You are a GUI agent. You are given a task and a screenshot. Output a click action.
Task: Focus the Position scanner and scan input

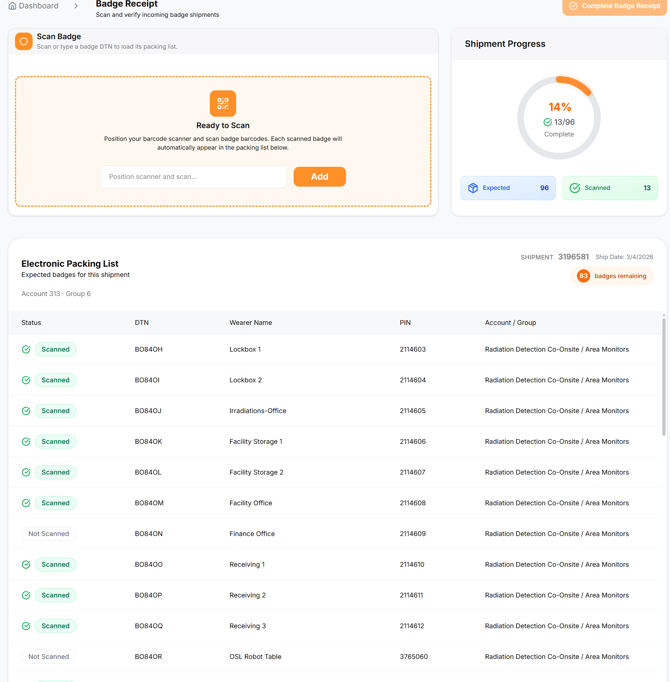click(194, 177)
